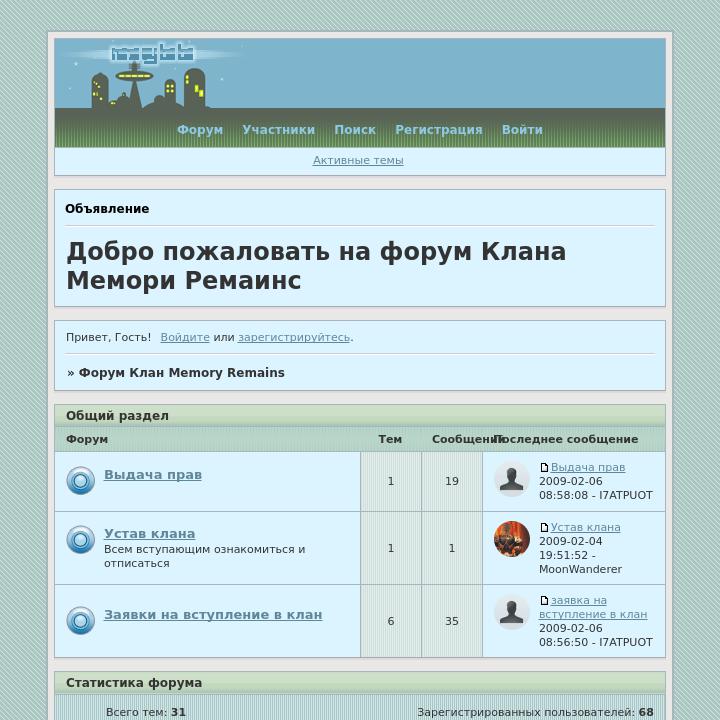Click topic count 6 for Заявки
Image resolution: width=720 pixels, height=720 pixels.
(x=391, y=621)
